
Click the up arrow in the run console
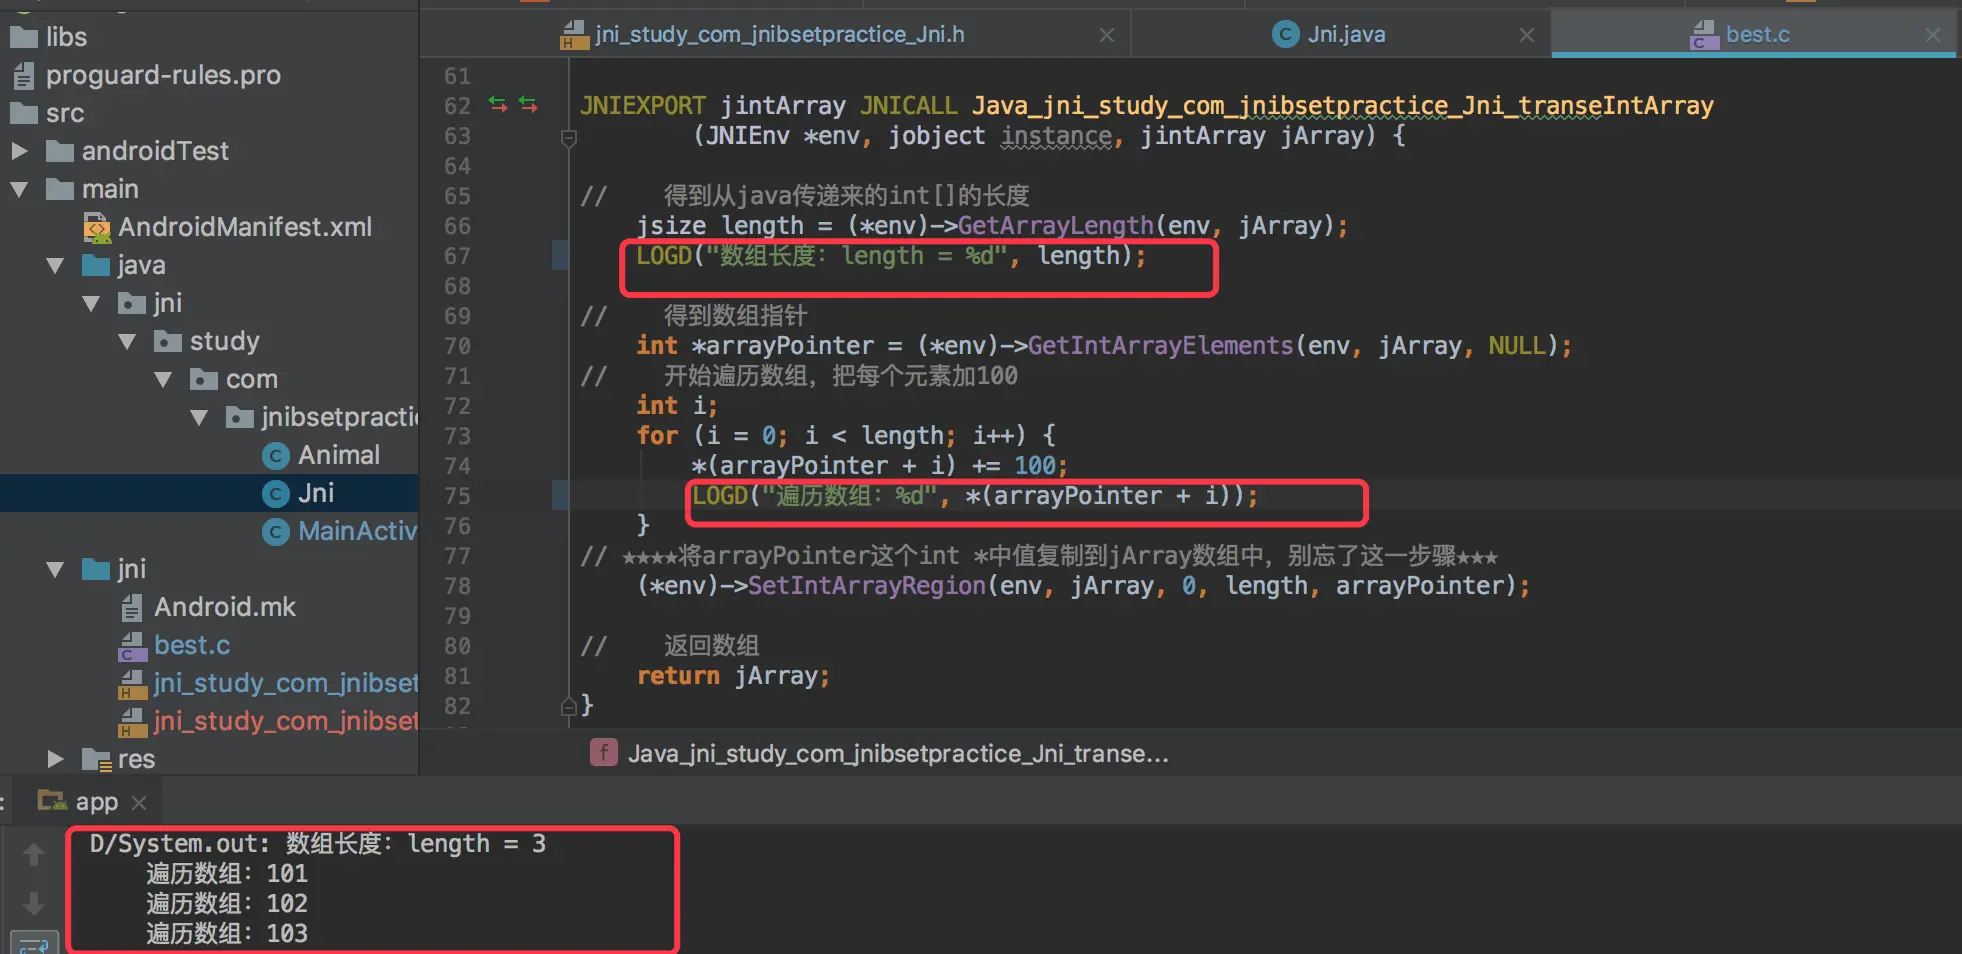click(x=33, y=854)
